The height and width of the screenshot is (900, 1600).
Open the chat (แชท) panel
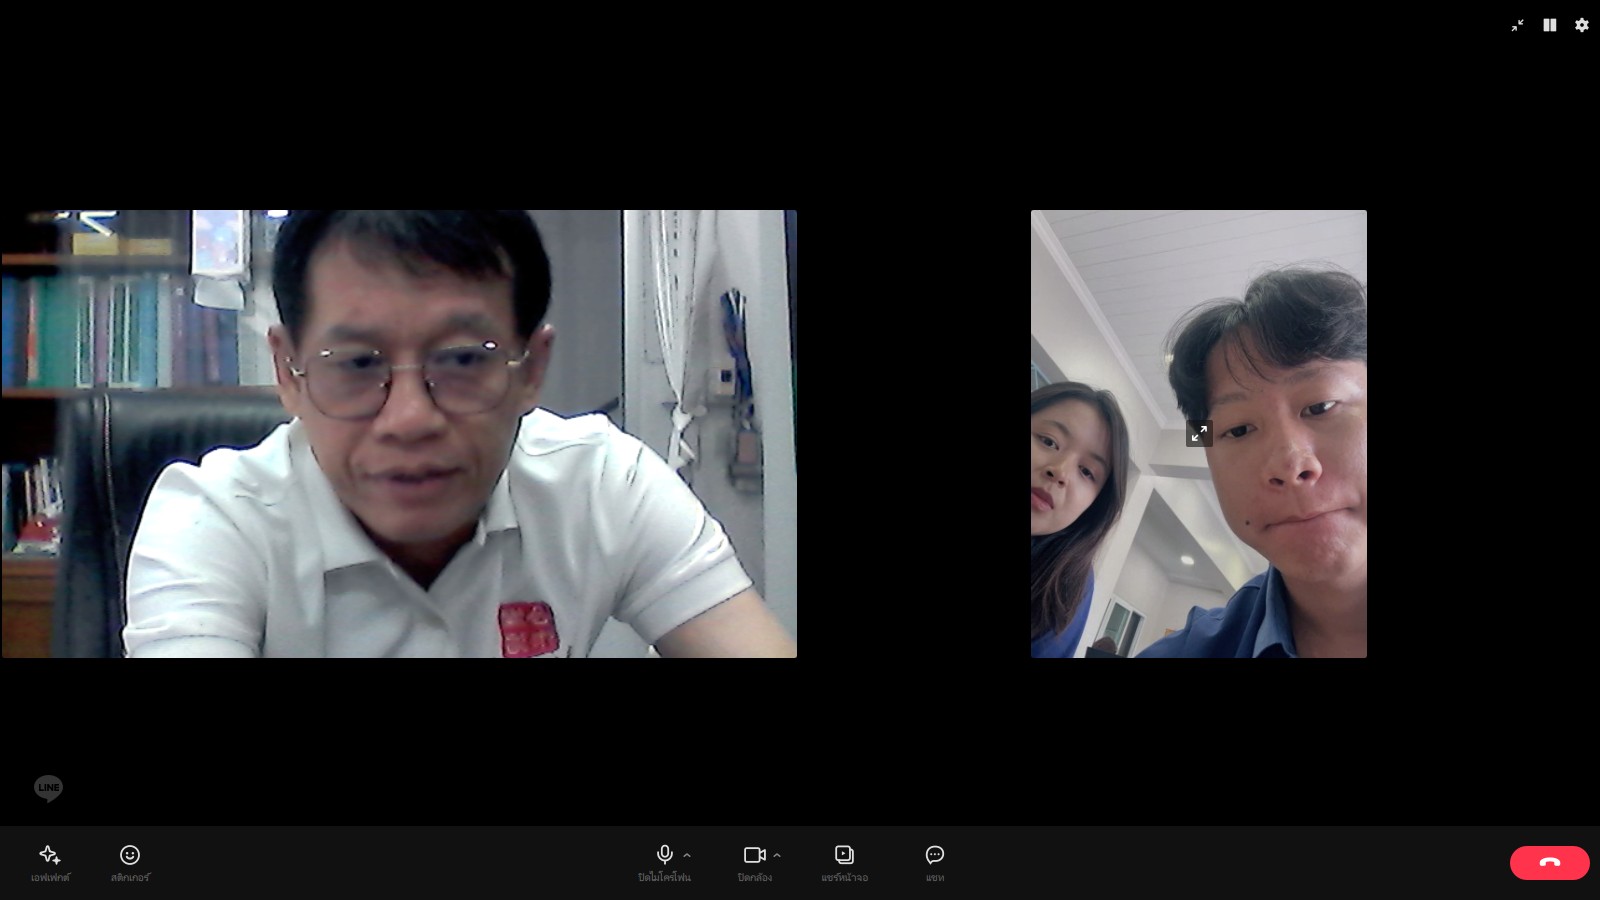(935, 863)
